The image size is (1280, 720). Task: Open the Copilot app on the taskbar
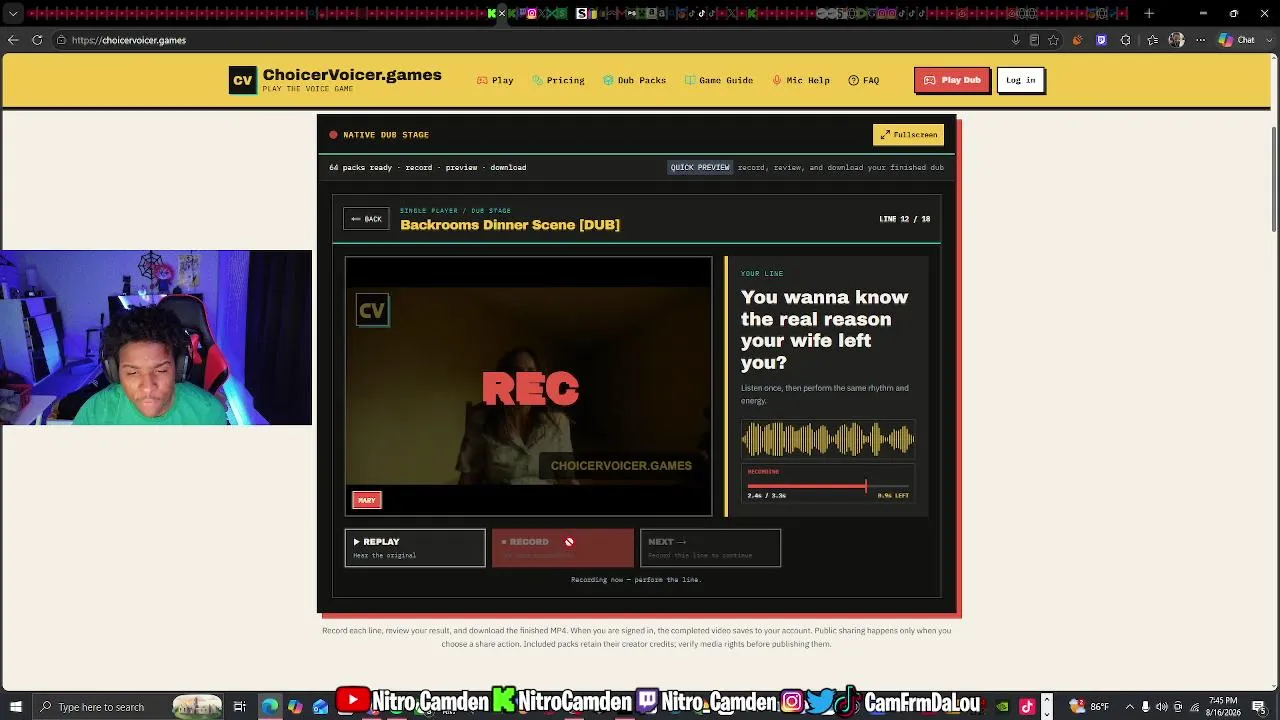(x=295, y=707)
